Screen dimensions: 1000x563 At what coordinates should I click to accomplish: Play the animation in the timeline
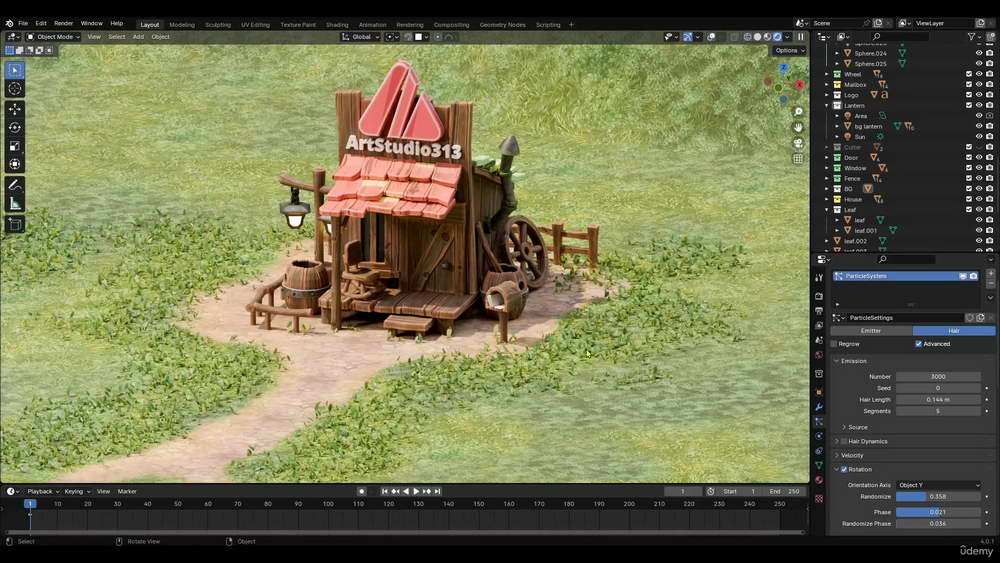click(x=416, y=492)
